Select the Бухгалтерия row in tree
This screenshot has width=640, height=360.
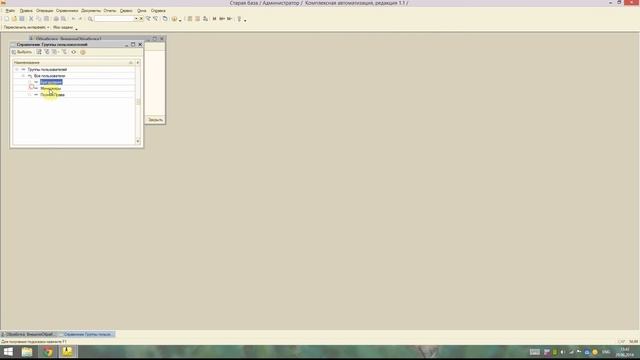pyautogui.click(x=51, y=82)
